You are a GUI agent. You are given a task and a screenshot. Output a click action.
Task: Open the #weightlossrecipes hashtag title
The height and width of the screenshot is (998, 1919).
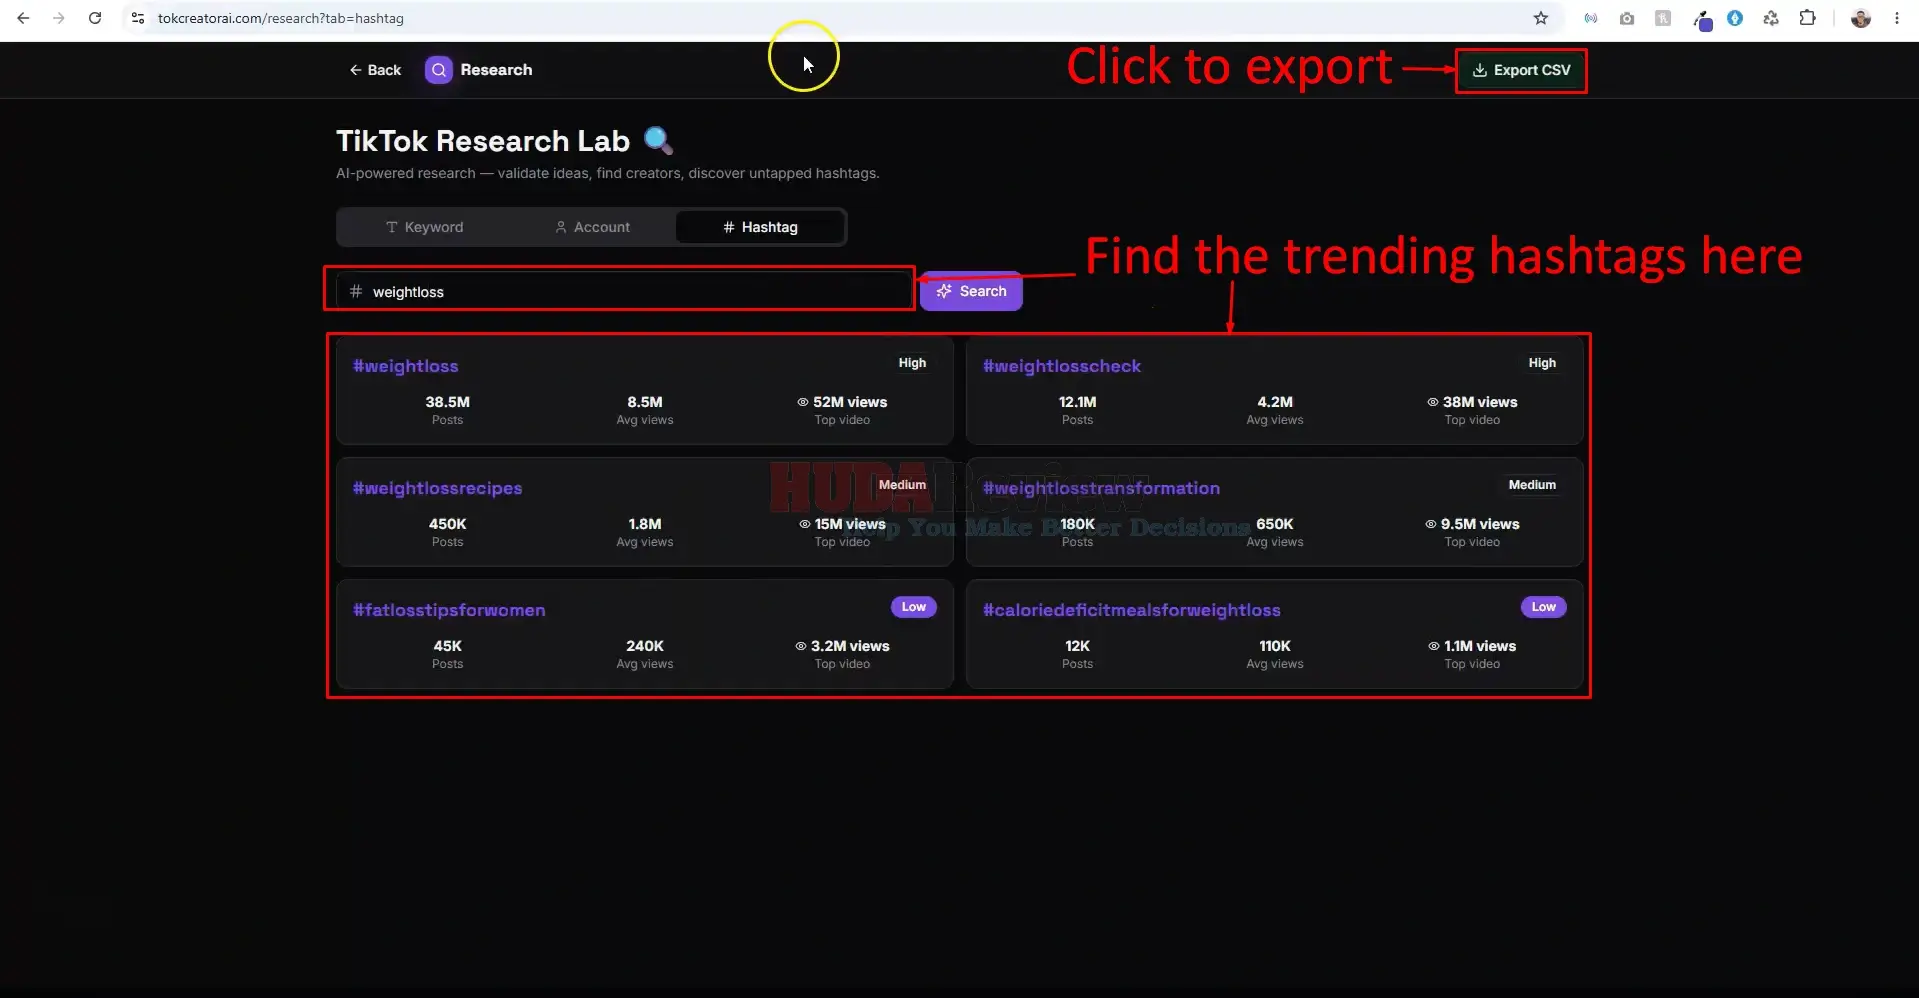coord(437,488)
